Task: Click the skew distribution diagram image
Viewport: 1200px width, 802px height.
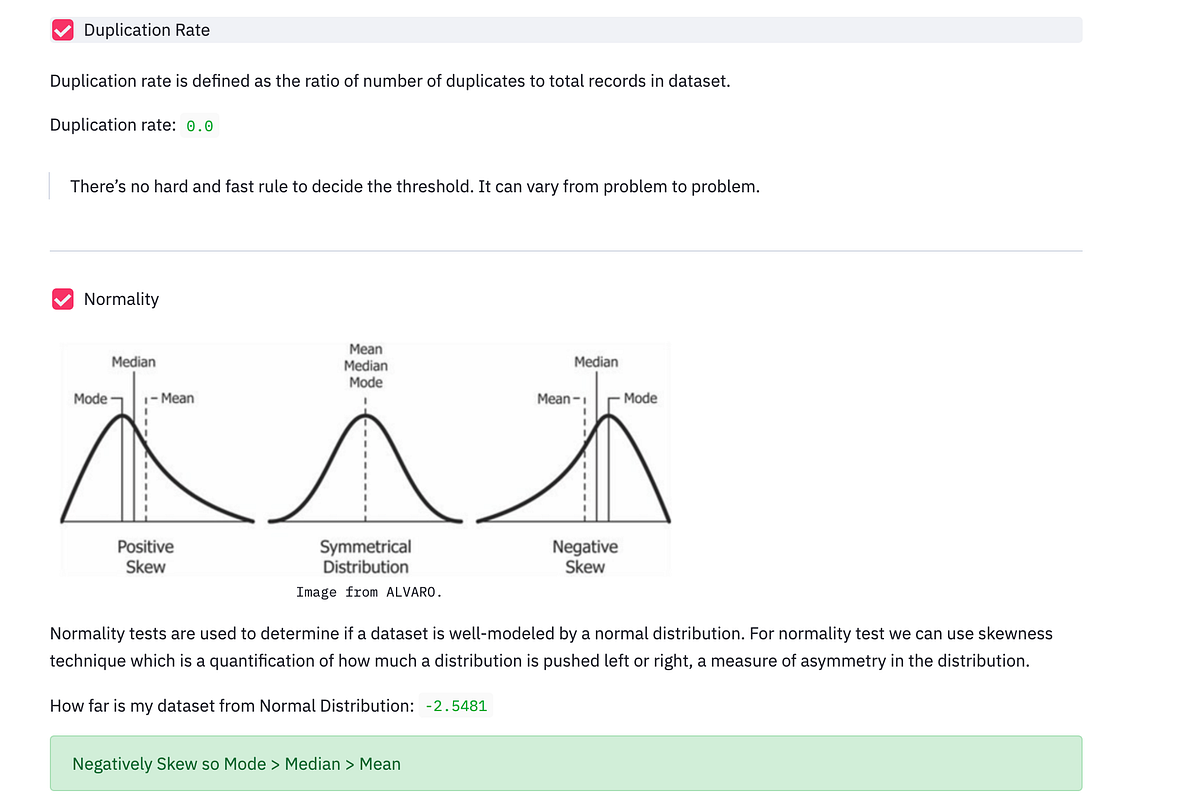Action: pos(366,458)
